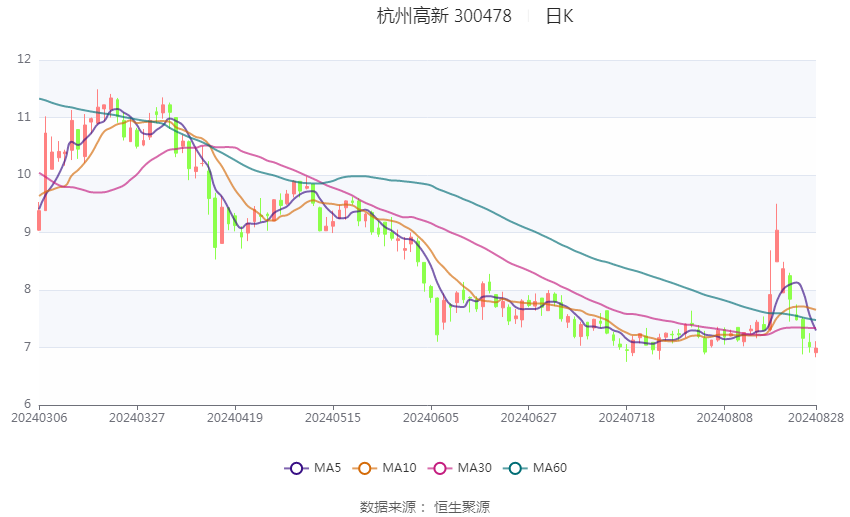The height and width of the screenshot is (517, 850).
Task: Click the x-axis date 20240808
Action: click(725, 418)
